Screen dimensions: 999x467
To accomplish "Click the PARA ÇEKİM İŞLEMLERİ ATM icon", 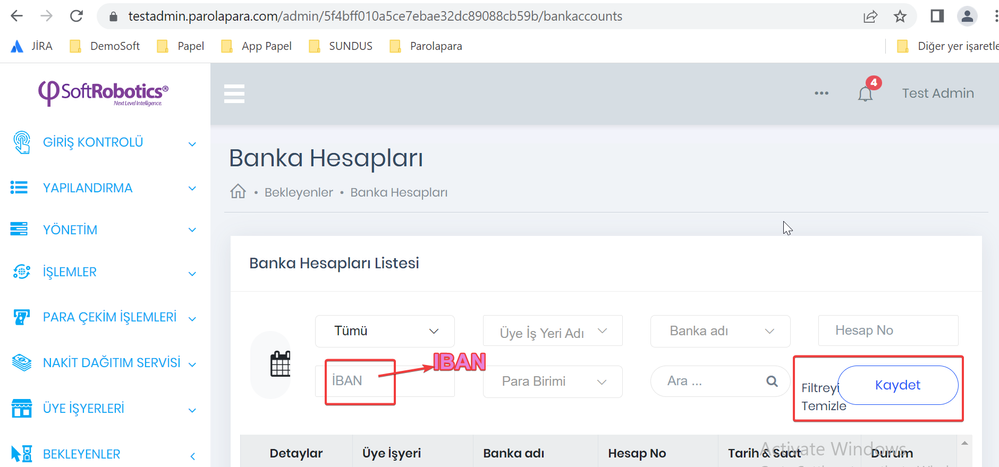I will [21, 317].
